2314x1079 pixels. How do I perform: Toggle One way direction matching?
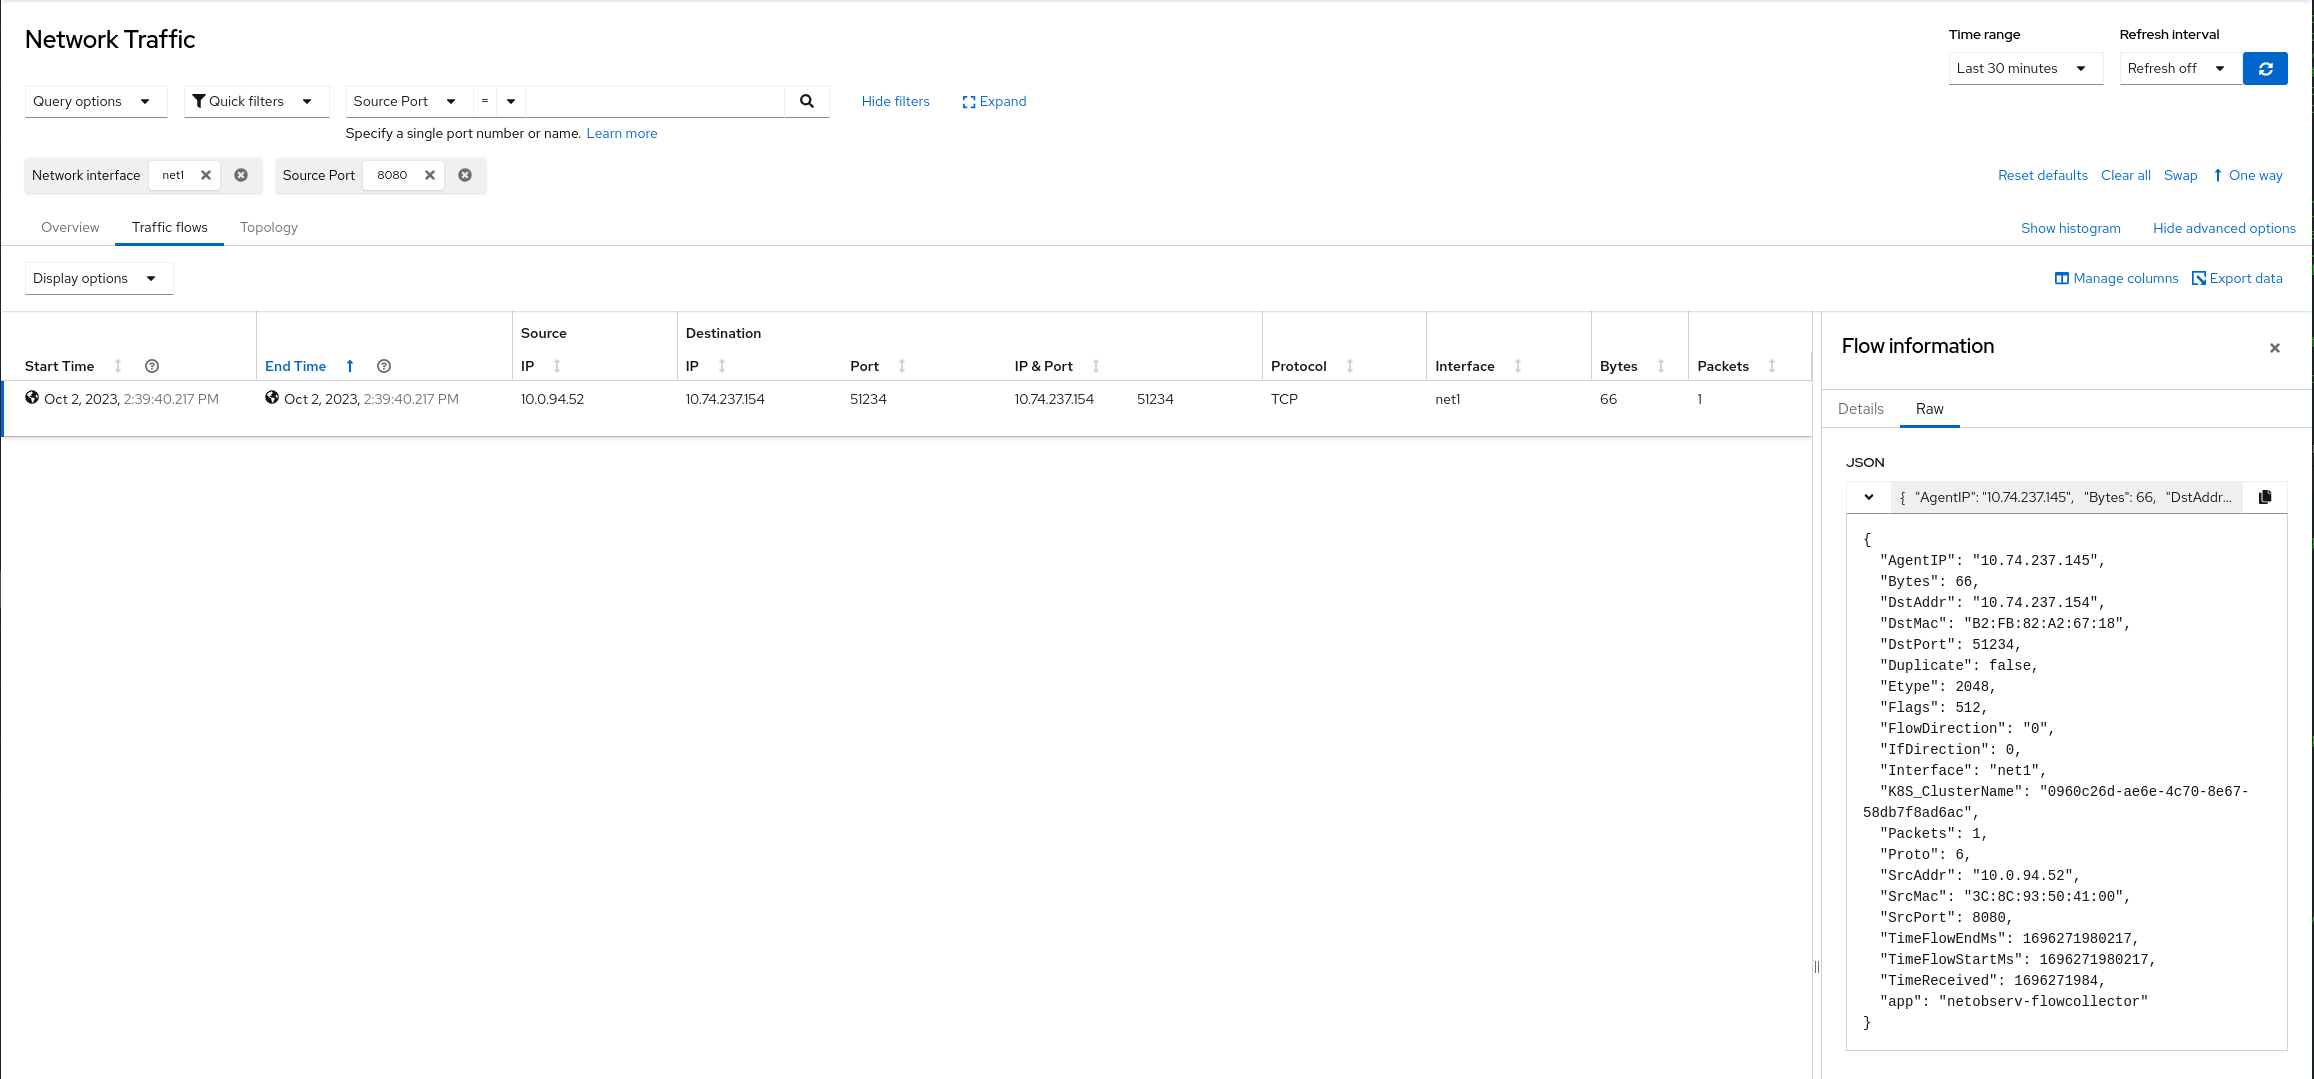2247,175
